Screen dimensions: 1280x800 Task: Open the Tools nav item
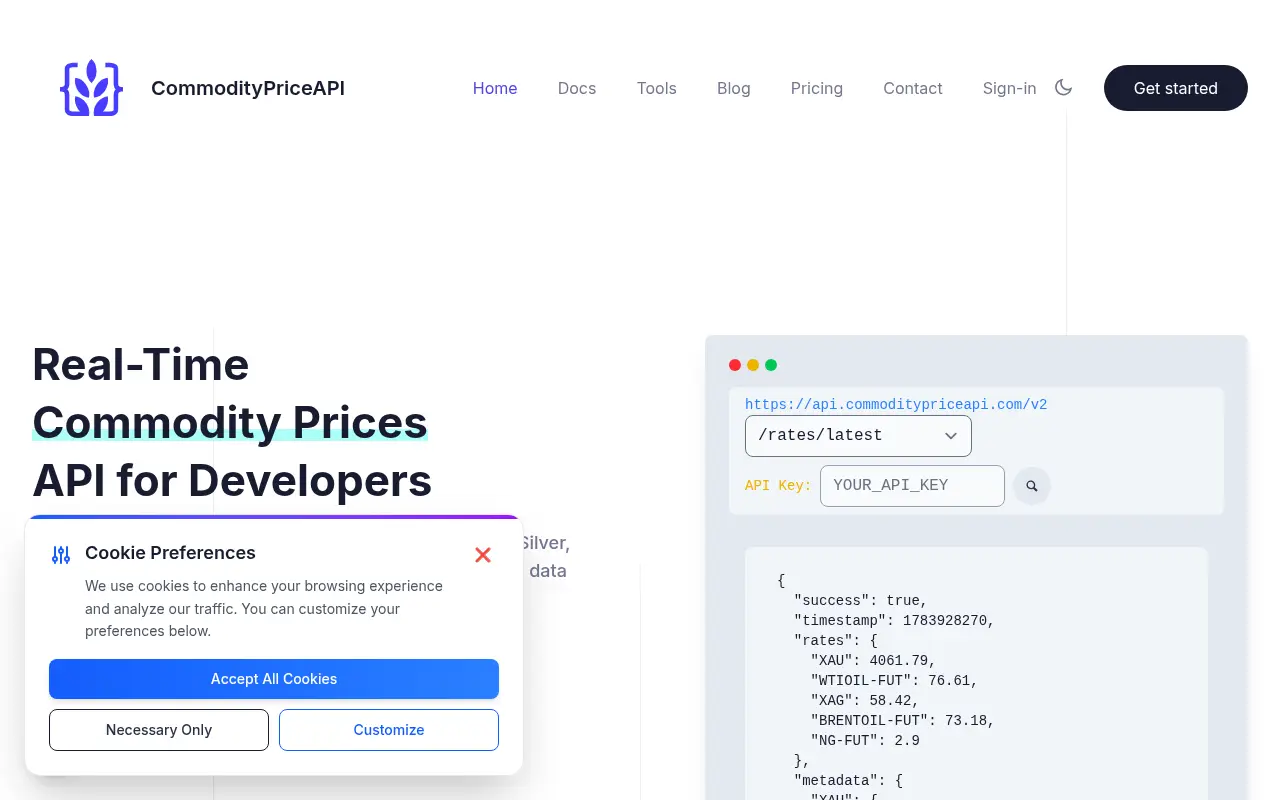657,88
